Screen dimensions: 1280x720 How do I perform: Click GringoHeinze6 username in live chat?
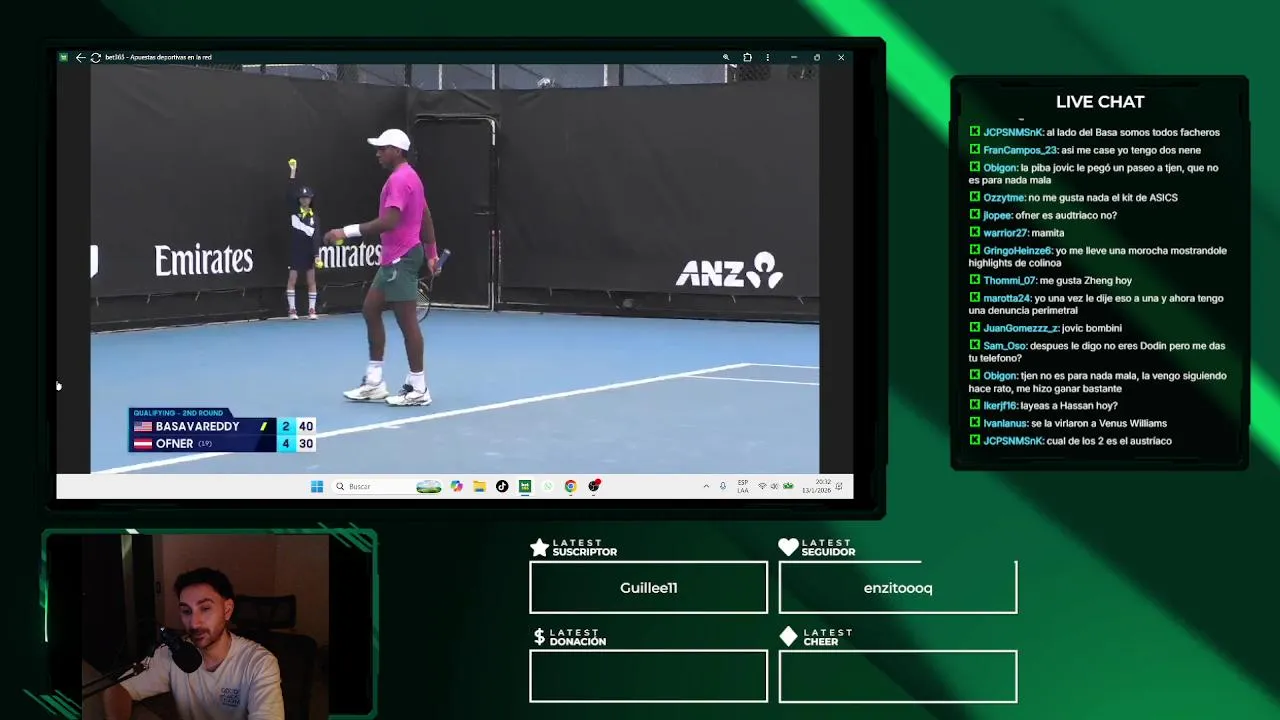1017,251
